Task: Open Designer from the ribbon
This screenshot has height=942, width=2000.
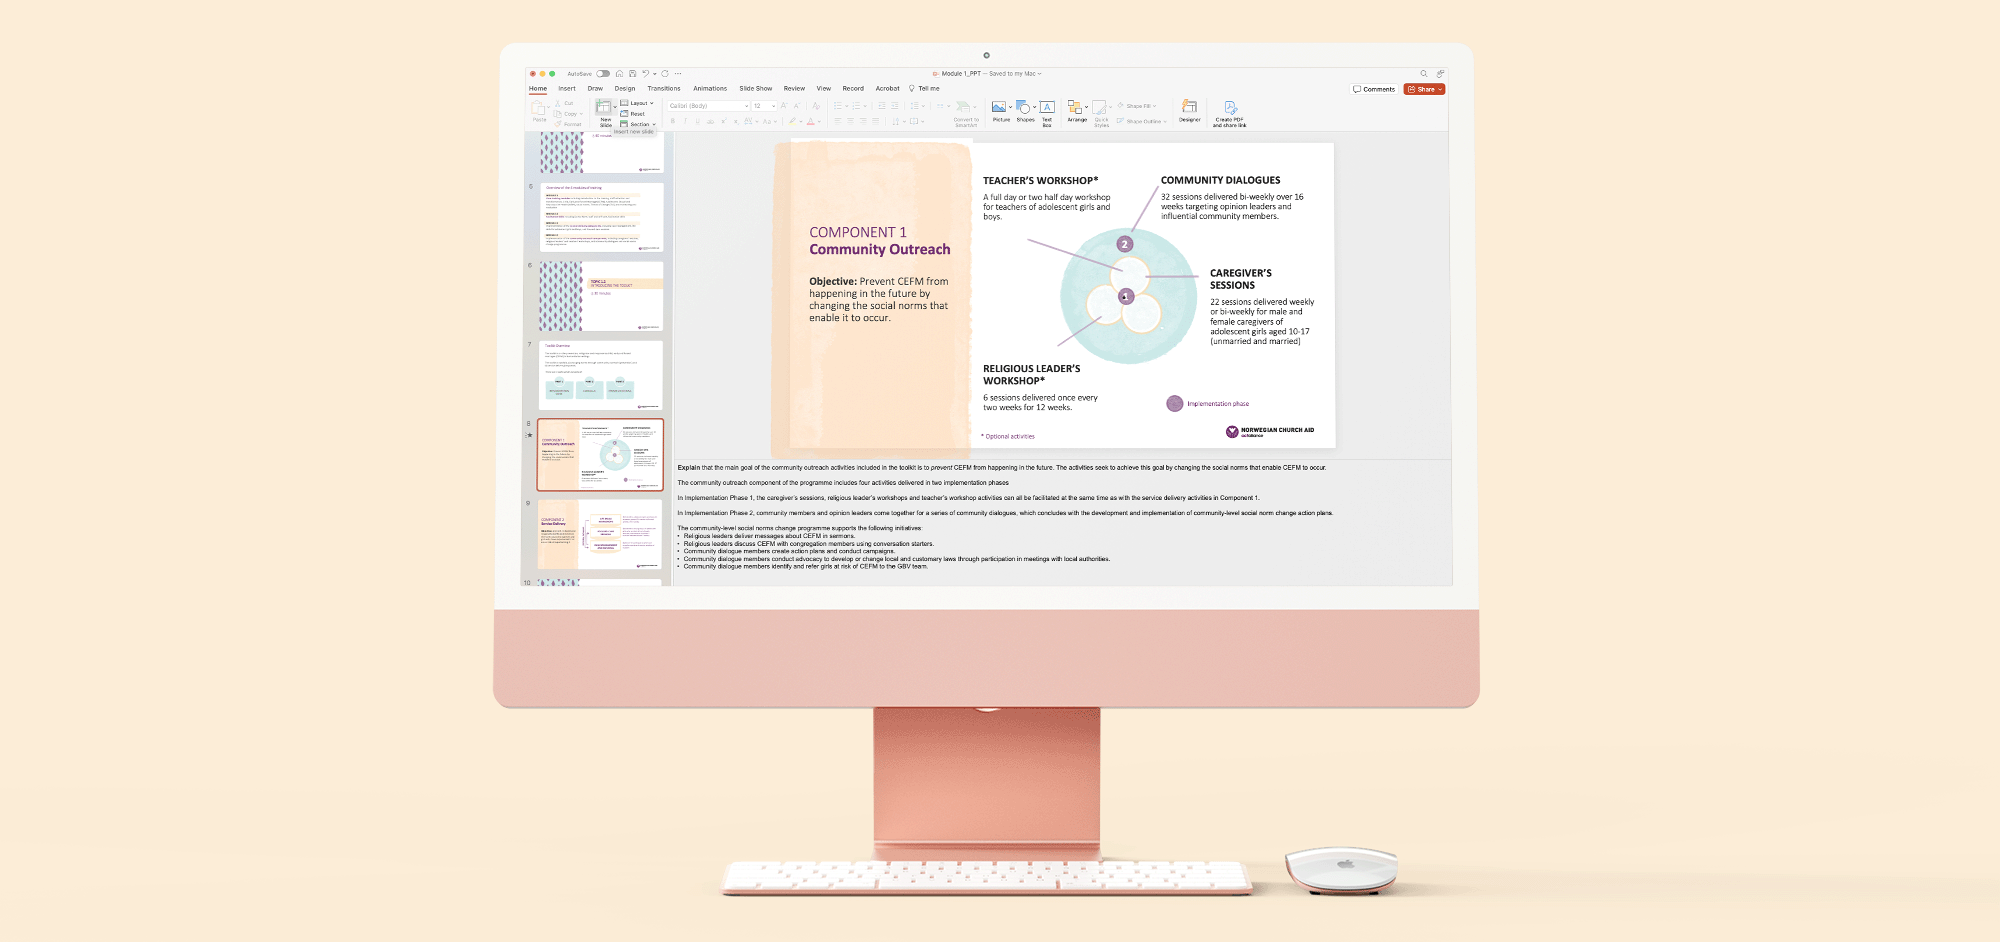Action: point(1189,106)
